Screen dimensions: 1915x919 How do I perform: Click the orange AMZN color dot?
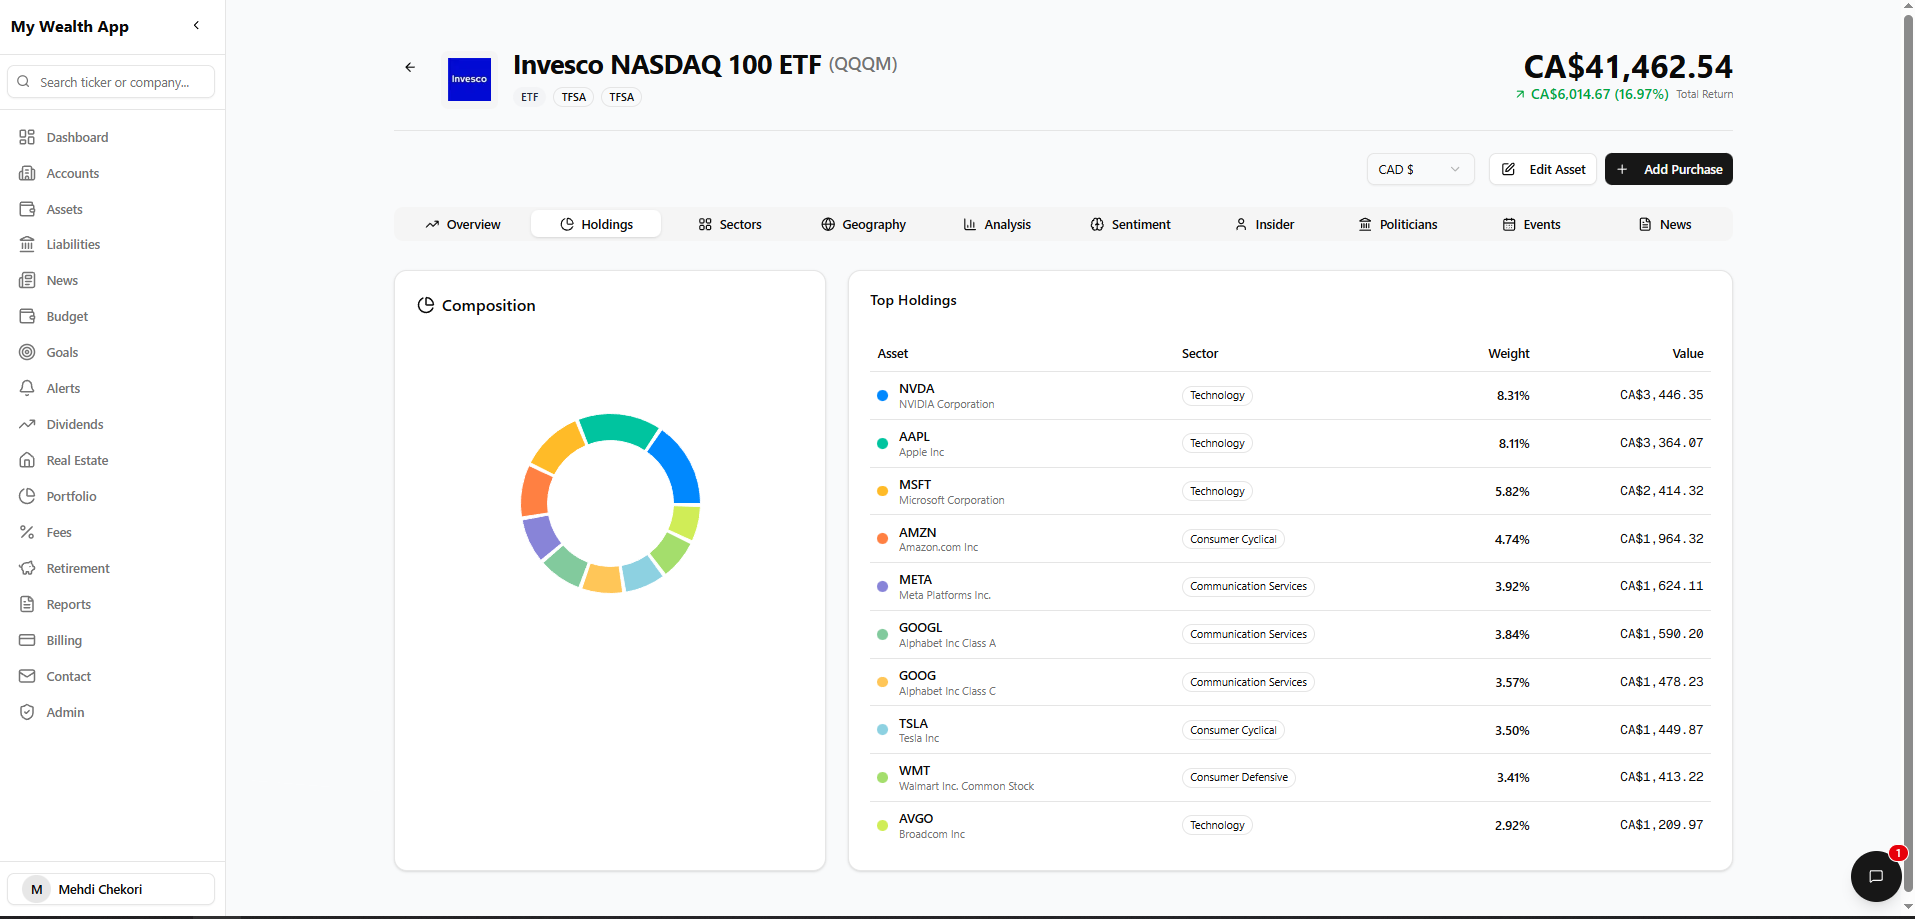pos(882,539)
